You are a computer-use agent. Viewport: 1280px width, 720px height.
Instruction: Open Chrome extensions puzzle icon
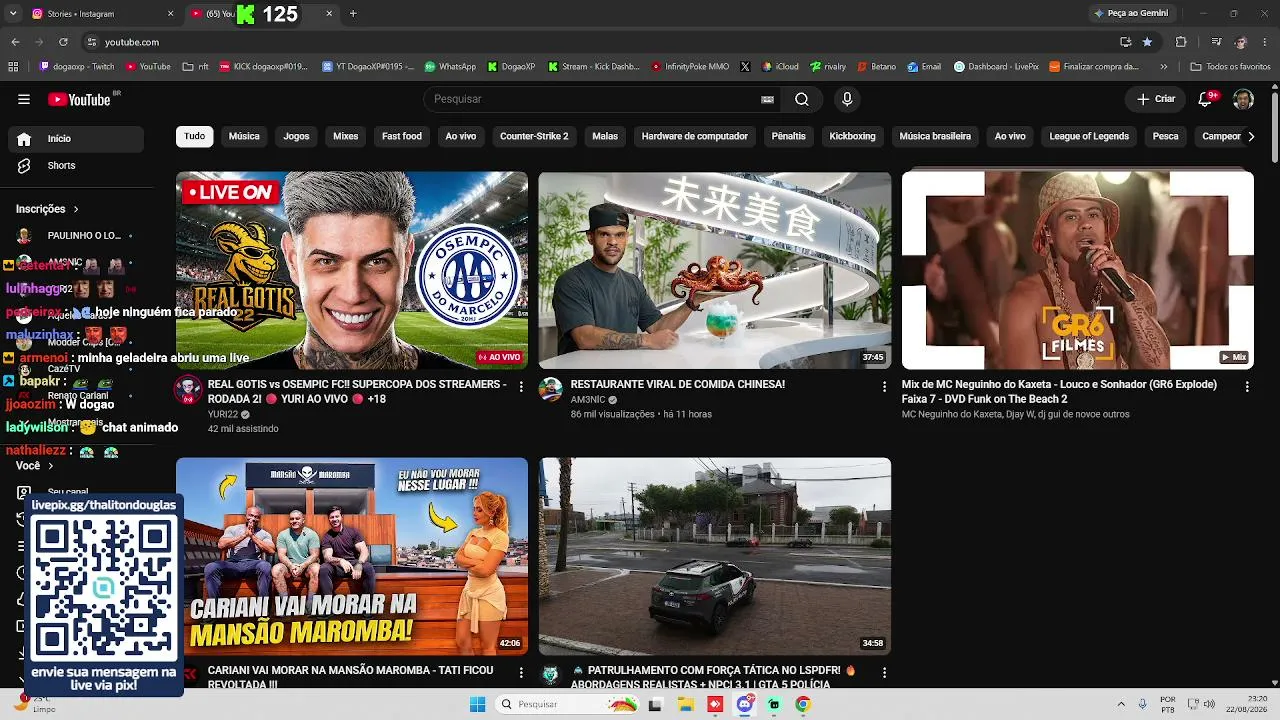tap(1181, 42)
